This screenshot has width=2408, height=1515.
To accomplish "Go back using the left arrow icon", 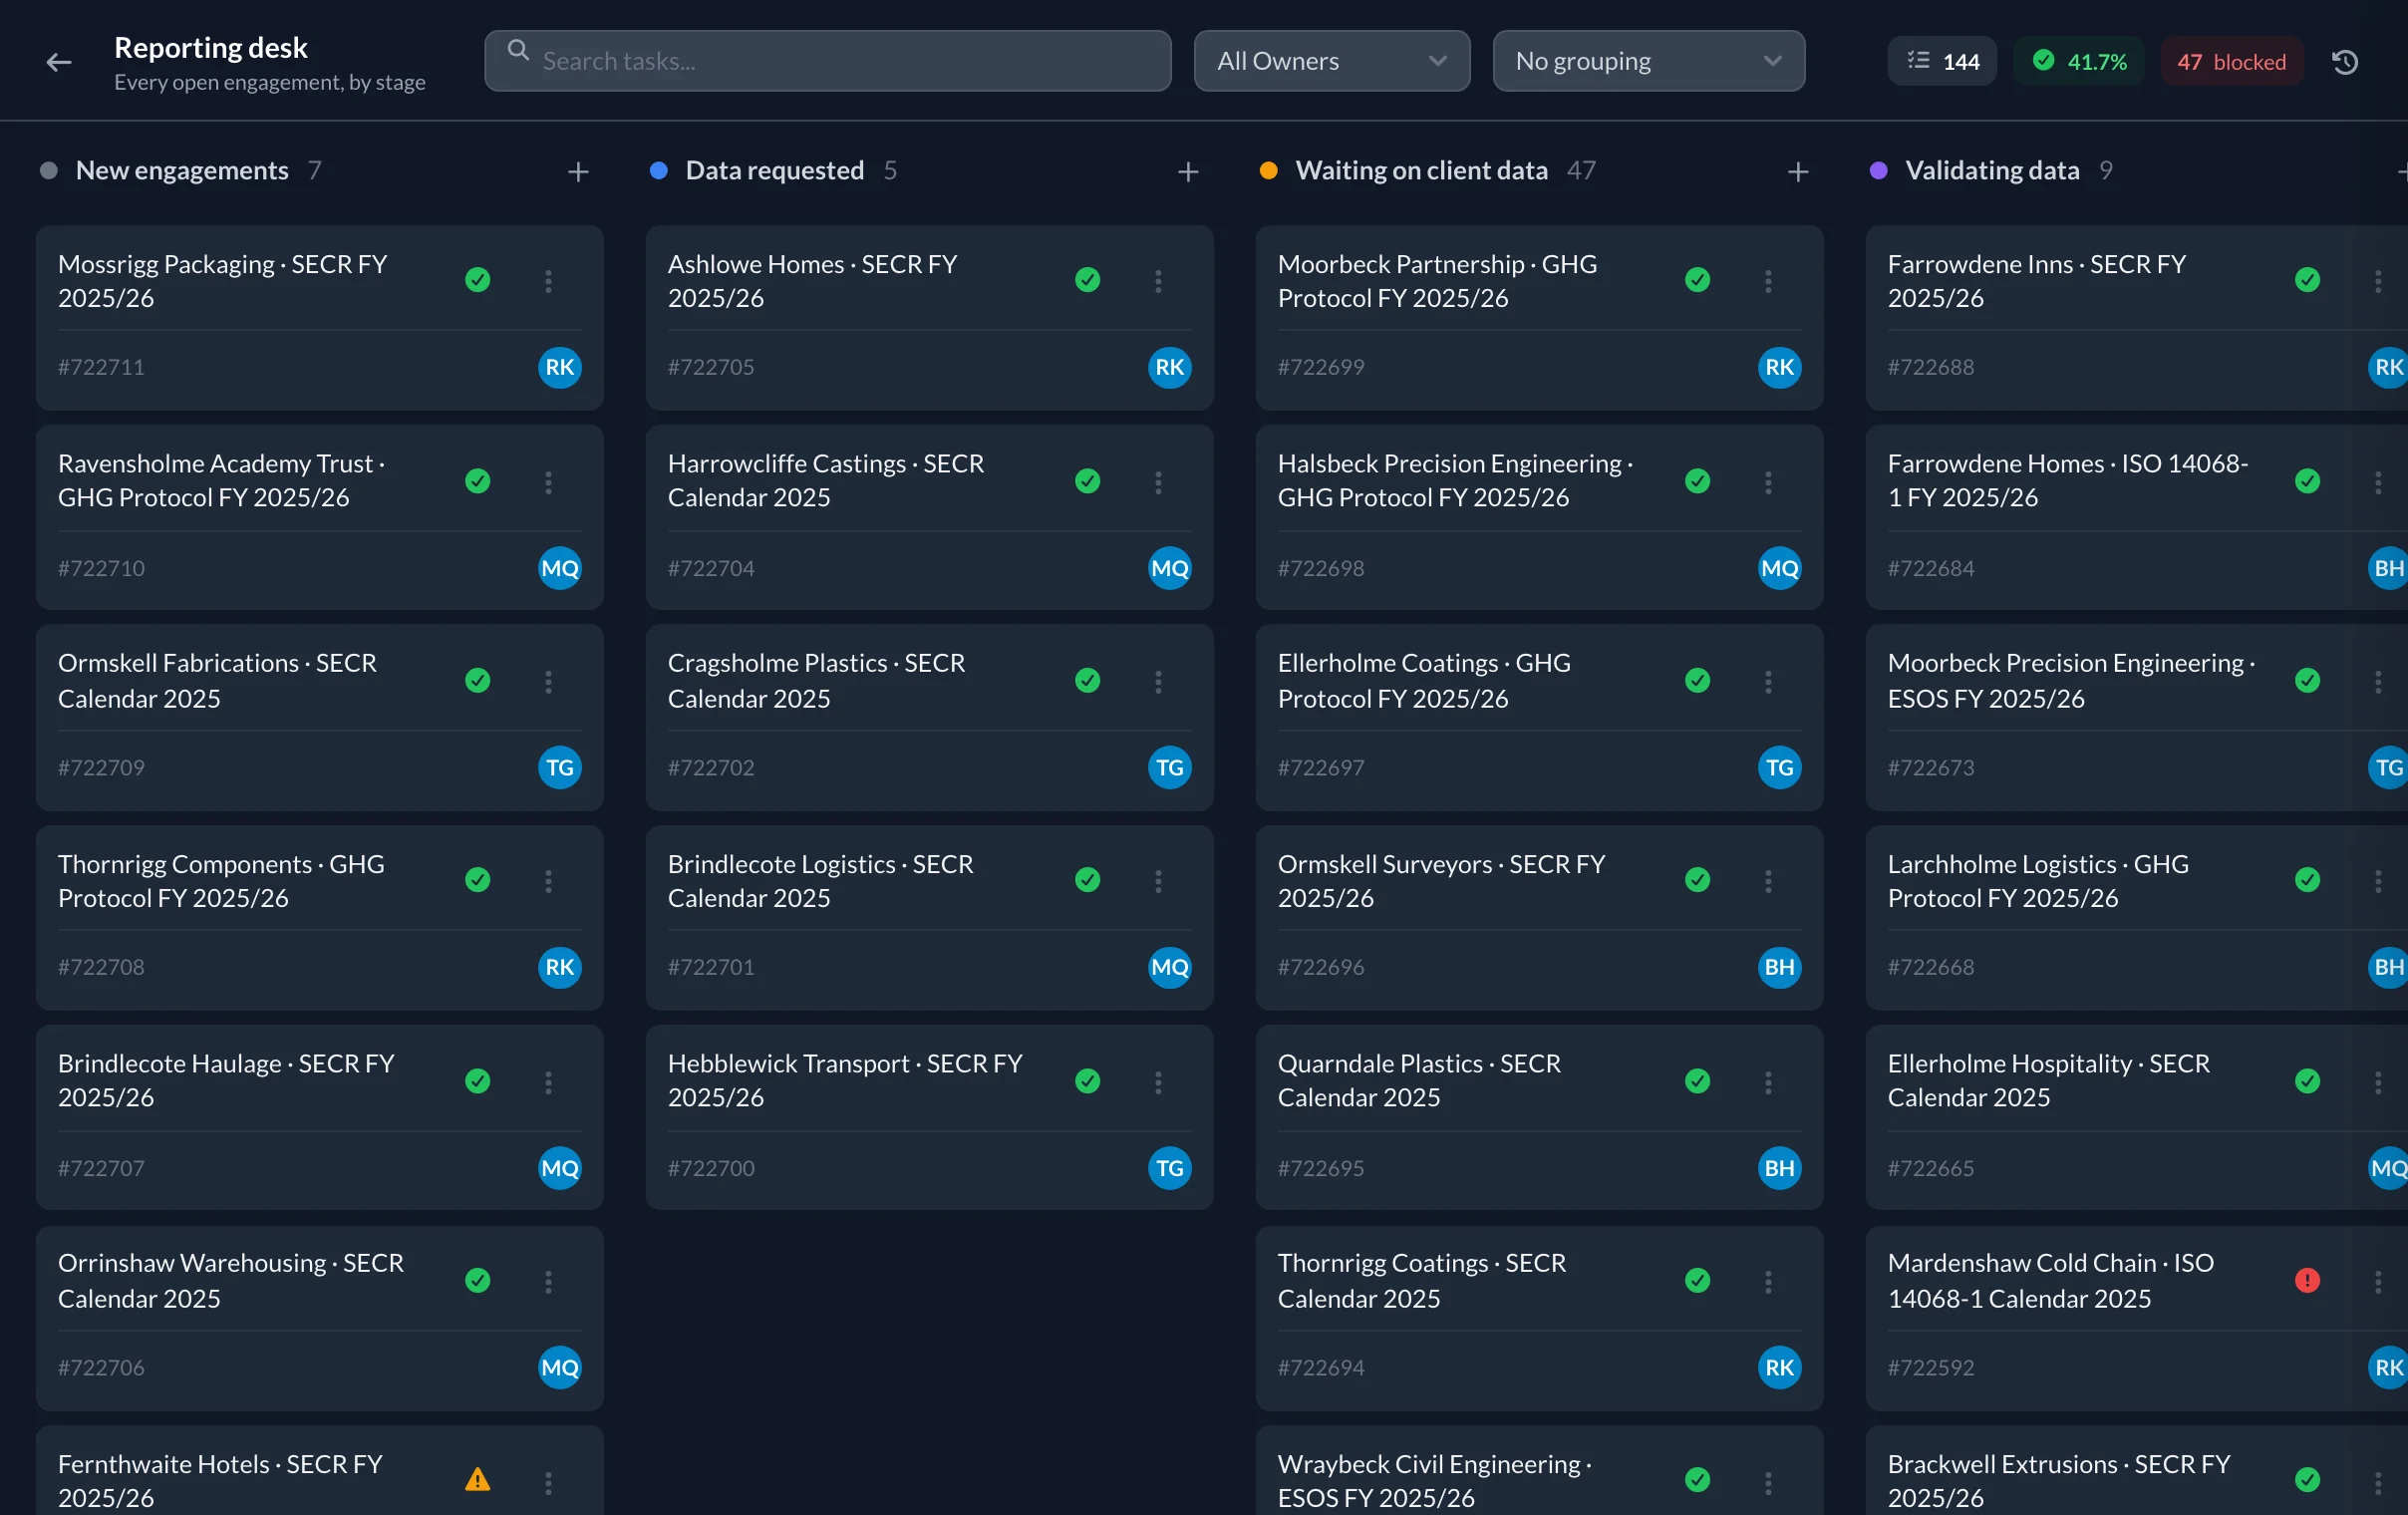I will 59,62.
